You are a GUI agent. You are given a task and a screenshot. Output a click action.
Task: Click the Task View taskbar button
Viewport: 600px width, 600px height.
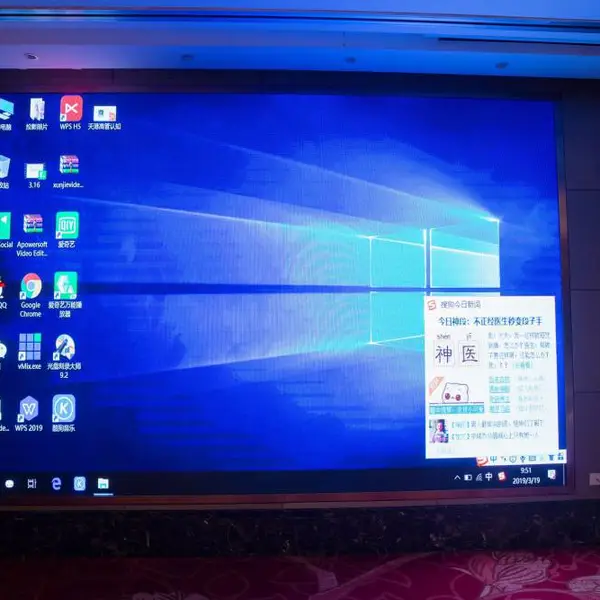[32, 484]
